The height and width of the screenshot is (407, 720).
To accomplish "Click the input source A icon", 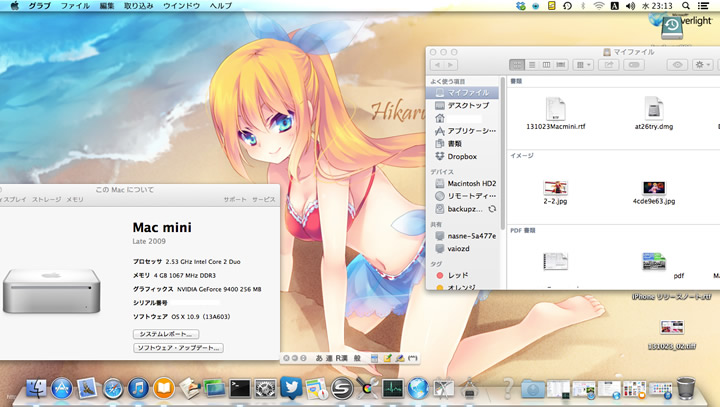I will pos(614,6).
